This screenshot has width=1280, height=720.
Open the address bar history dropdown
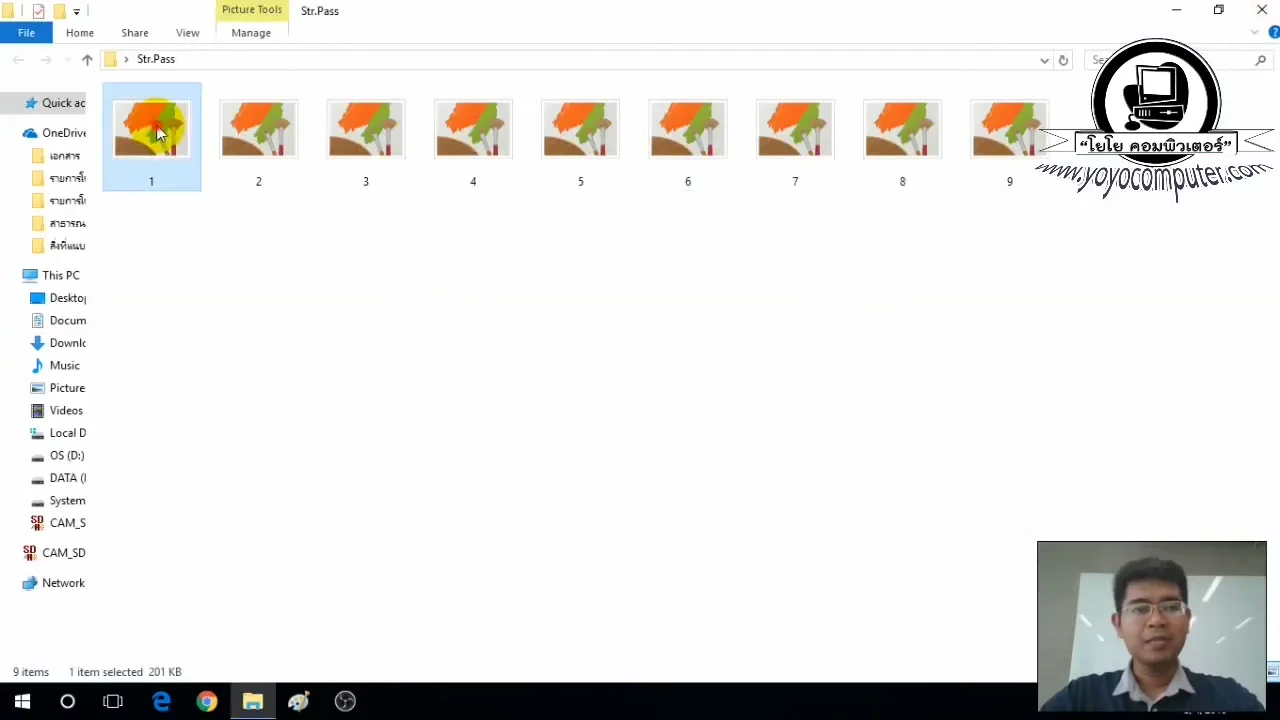(x=1044, y=60)
